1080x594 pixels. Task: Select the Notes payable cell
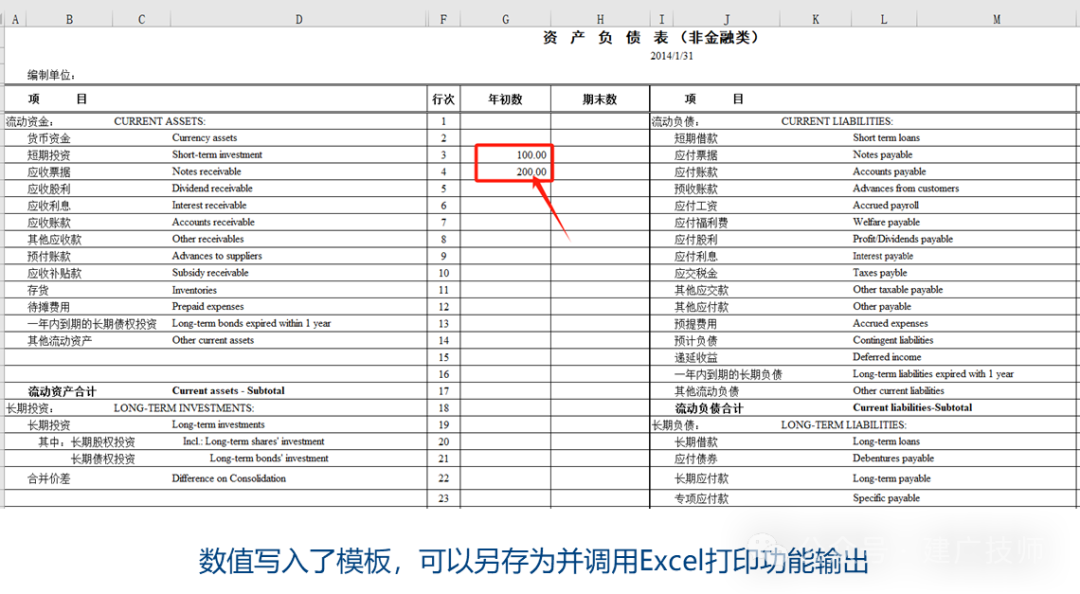coord(882,154)
